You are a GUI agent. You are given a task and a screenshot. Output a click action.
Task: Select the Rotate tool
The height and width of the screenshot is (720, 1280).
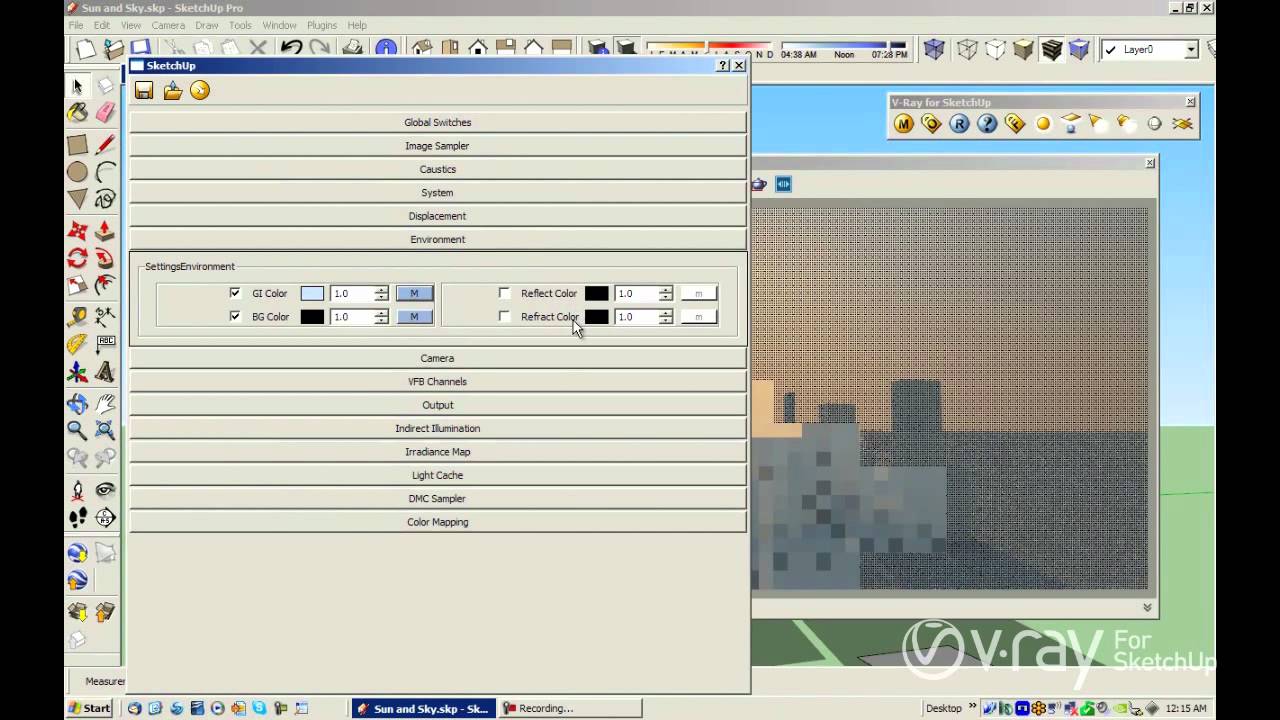77,258
